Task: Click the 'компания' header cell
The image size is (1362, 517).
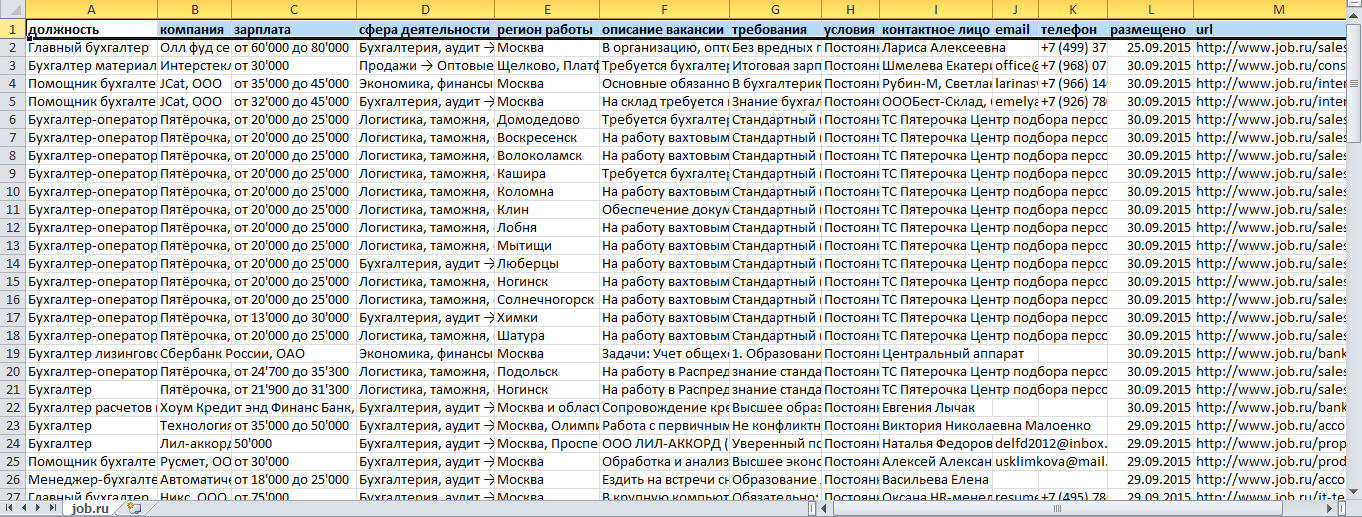Action: (194, 29)
